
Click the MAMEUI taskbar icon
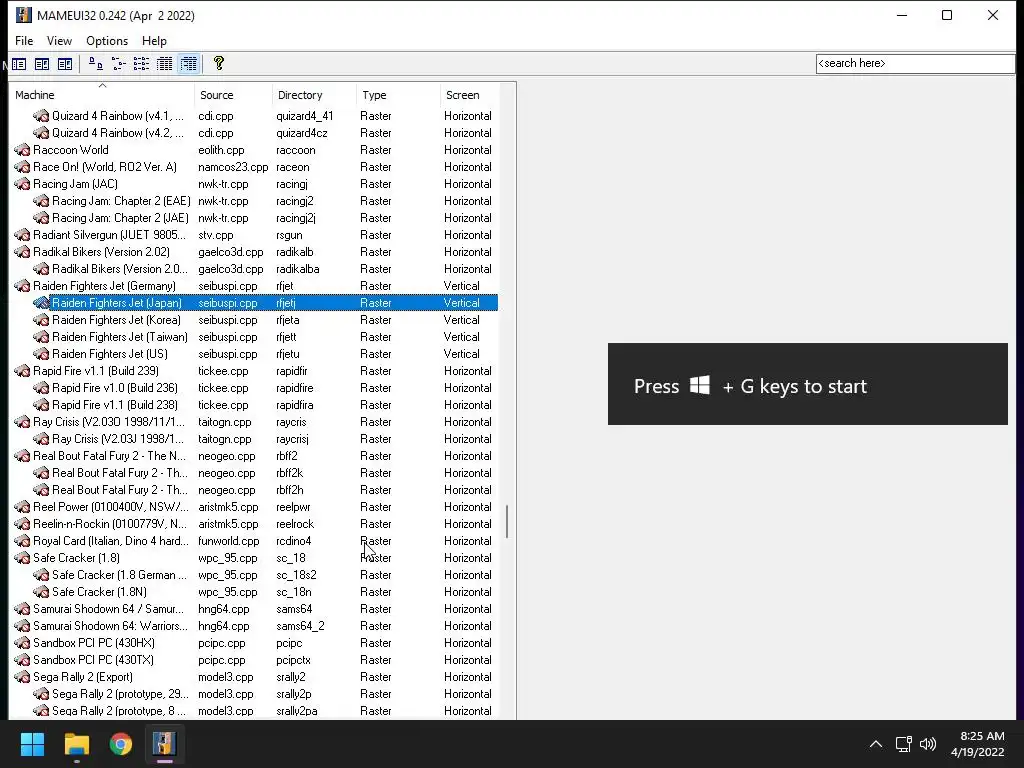[x=165, y=744]
